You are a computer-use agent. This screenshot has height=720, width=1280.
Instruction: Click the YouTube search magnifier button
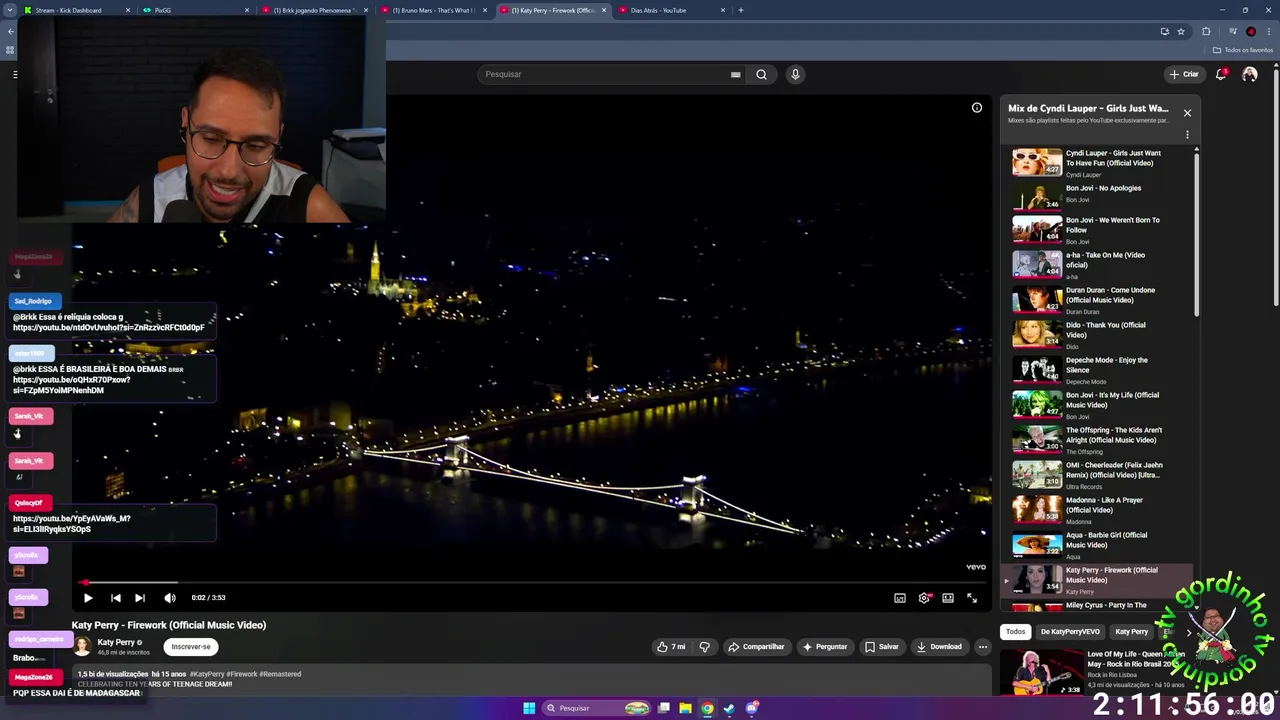[762, 74]
